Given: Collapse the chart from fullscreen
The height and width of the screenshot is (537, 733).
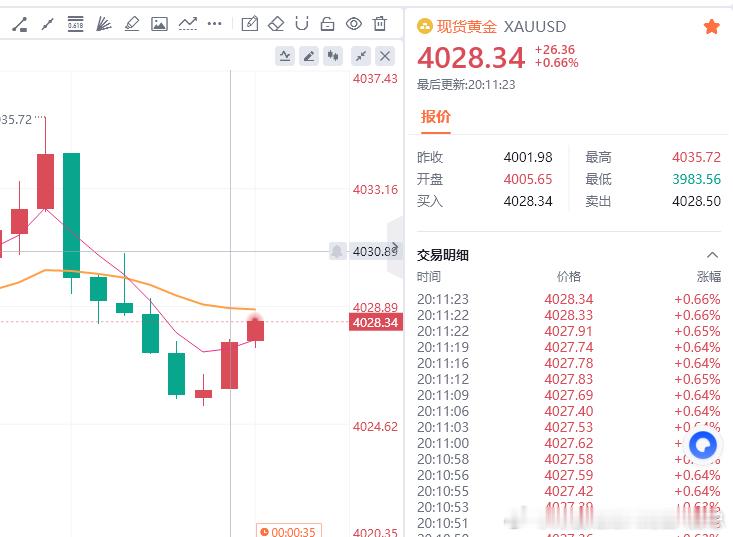Looking at the screenshot, I should point(361,56).
